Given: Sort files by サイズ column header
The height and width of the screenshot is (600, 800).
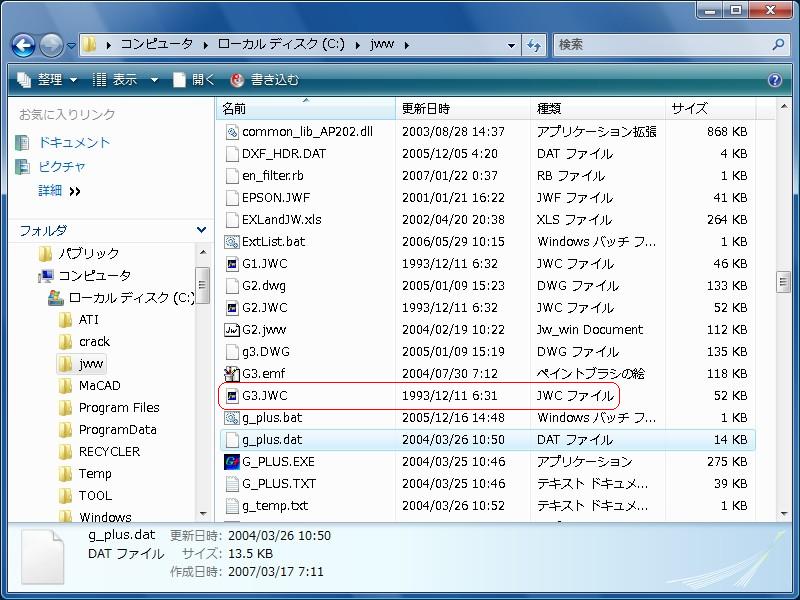Looking at the screenshot, I should (x=690, y=108).
